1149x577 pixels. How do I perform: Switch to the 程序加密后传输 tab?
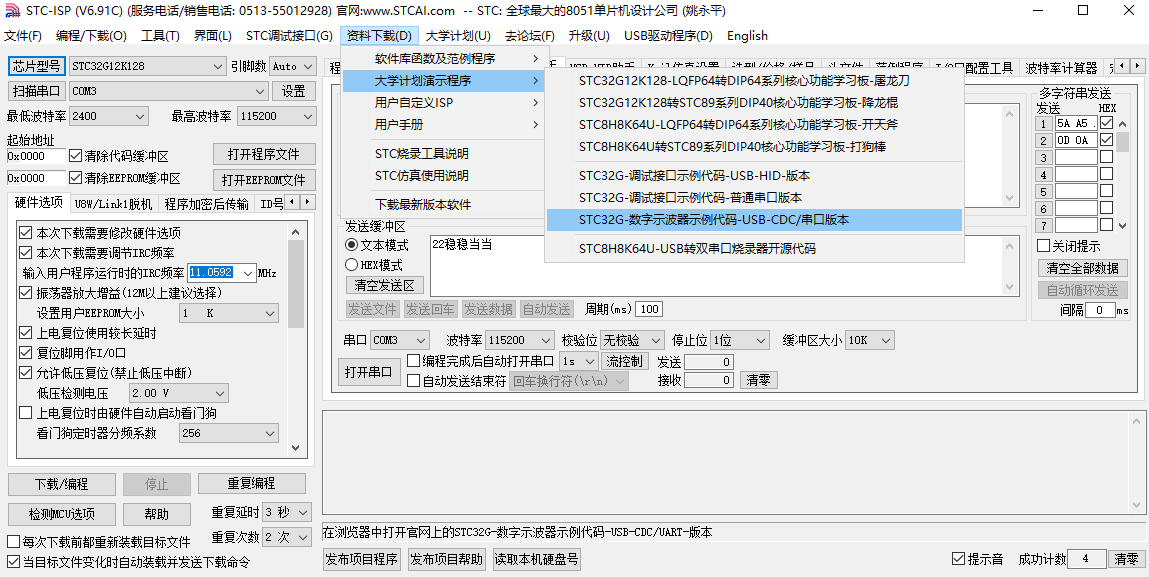206,204
